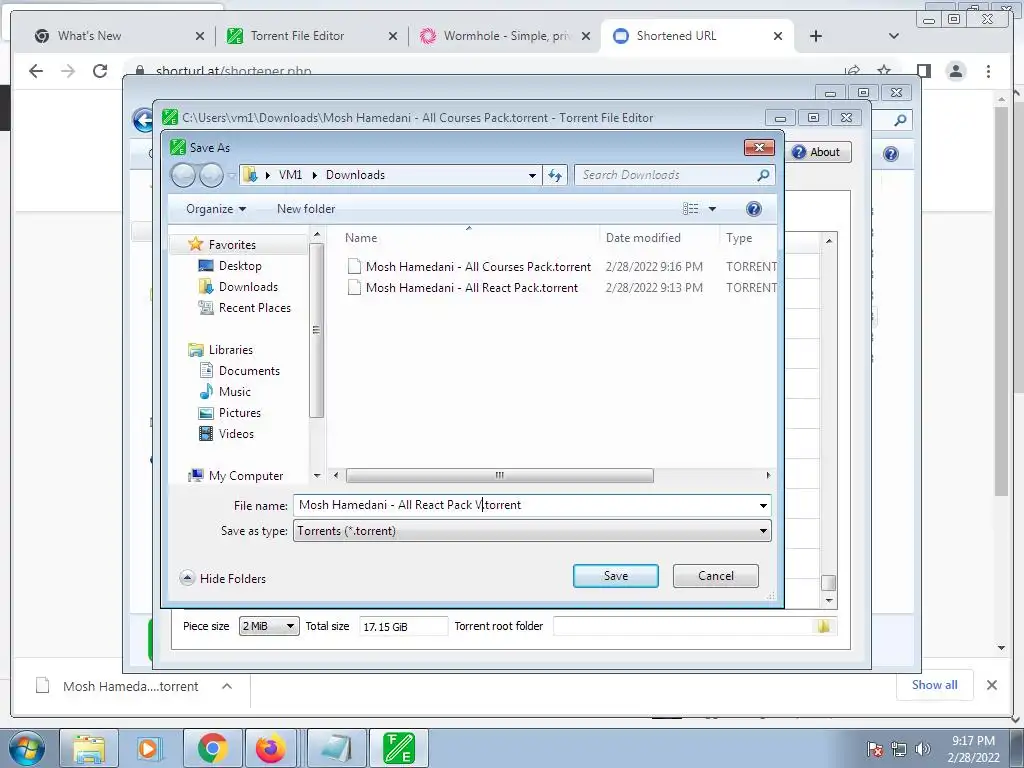Click the Torrent root folder field
This screenshot has height=768, width=1024.
point(683,626)
